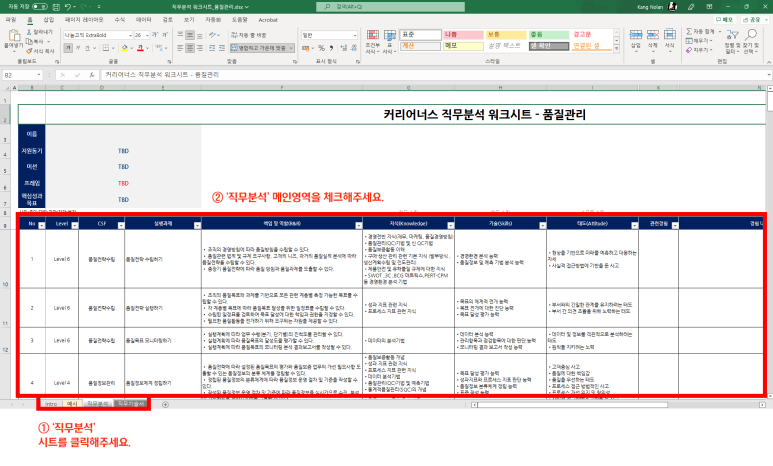773x466 pixels.
Task: Click the text orientation icon
Action: (x=213, y=36)
